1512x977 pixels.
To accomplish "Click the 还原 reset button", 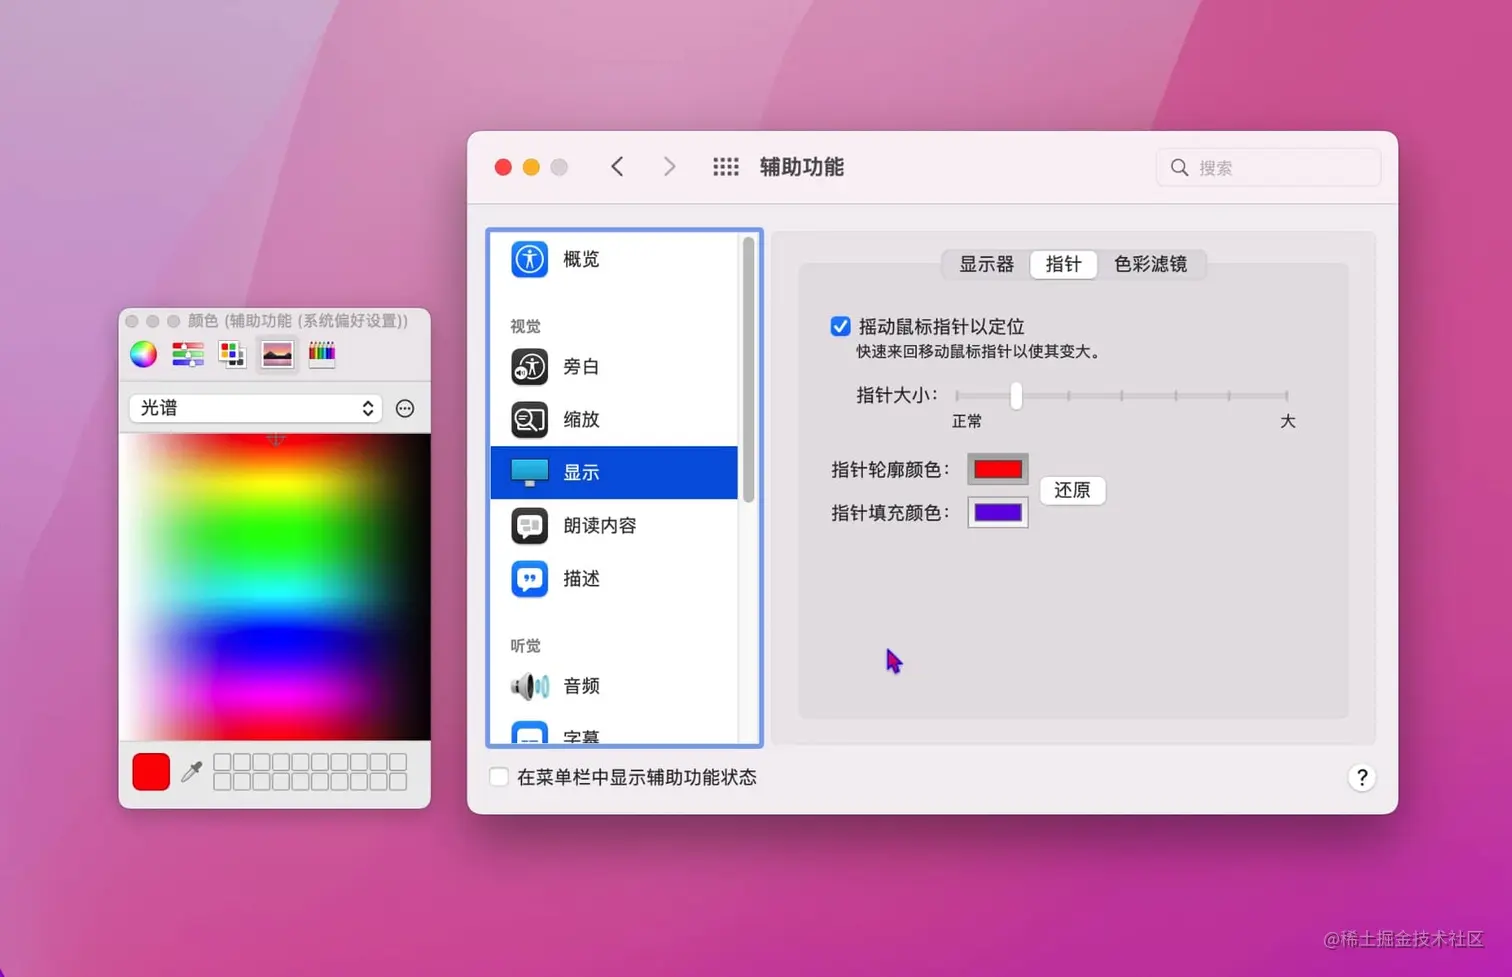I will [1072, 490].
